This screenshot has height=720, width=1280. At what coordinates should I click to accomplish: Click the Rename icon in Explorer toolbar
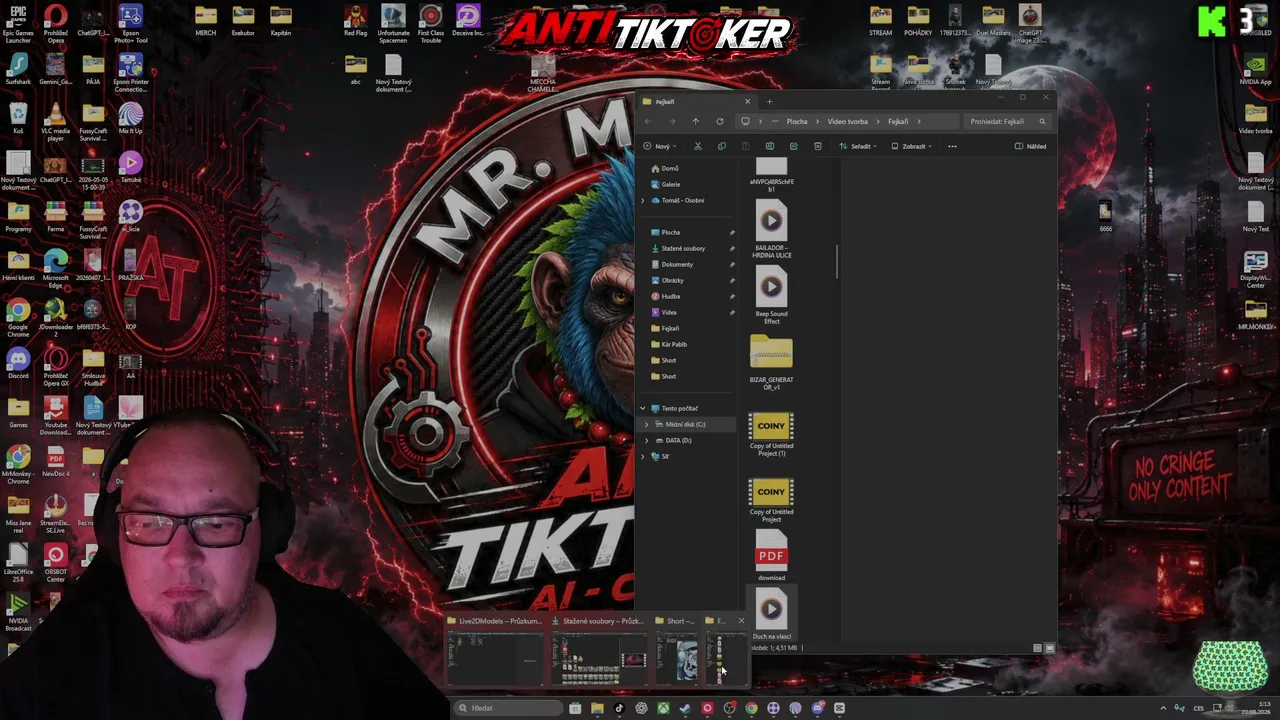[770, 146]
